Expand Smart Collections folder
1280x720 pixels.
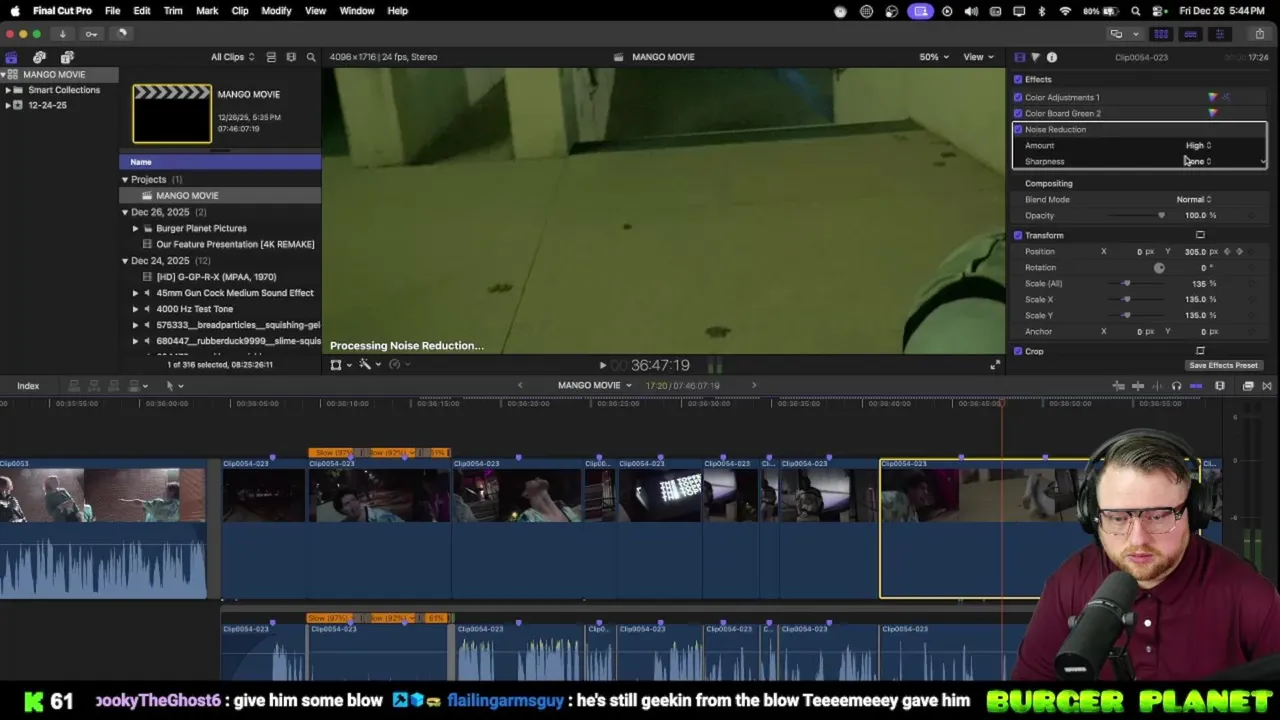pos(8,90)
